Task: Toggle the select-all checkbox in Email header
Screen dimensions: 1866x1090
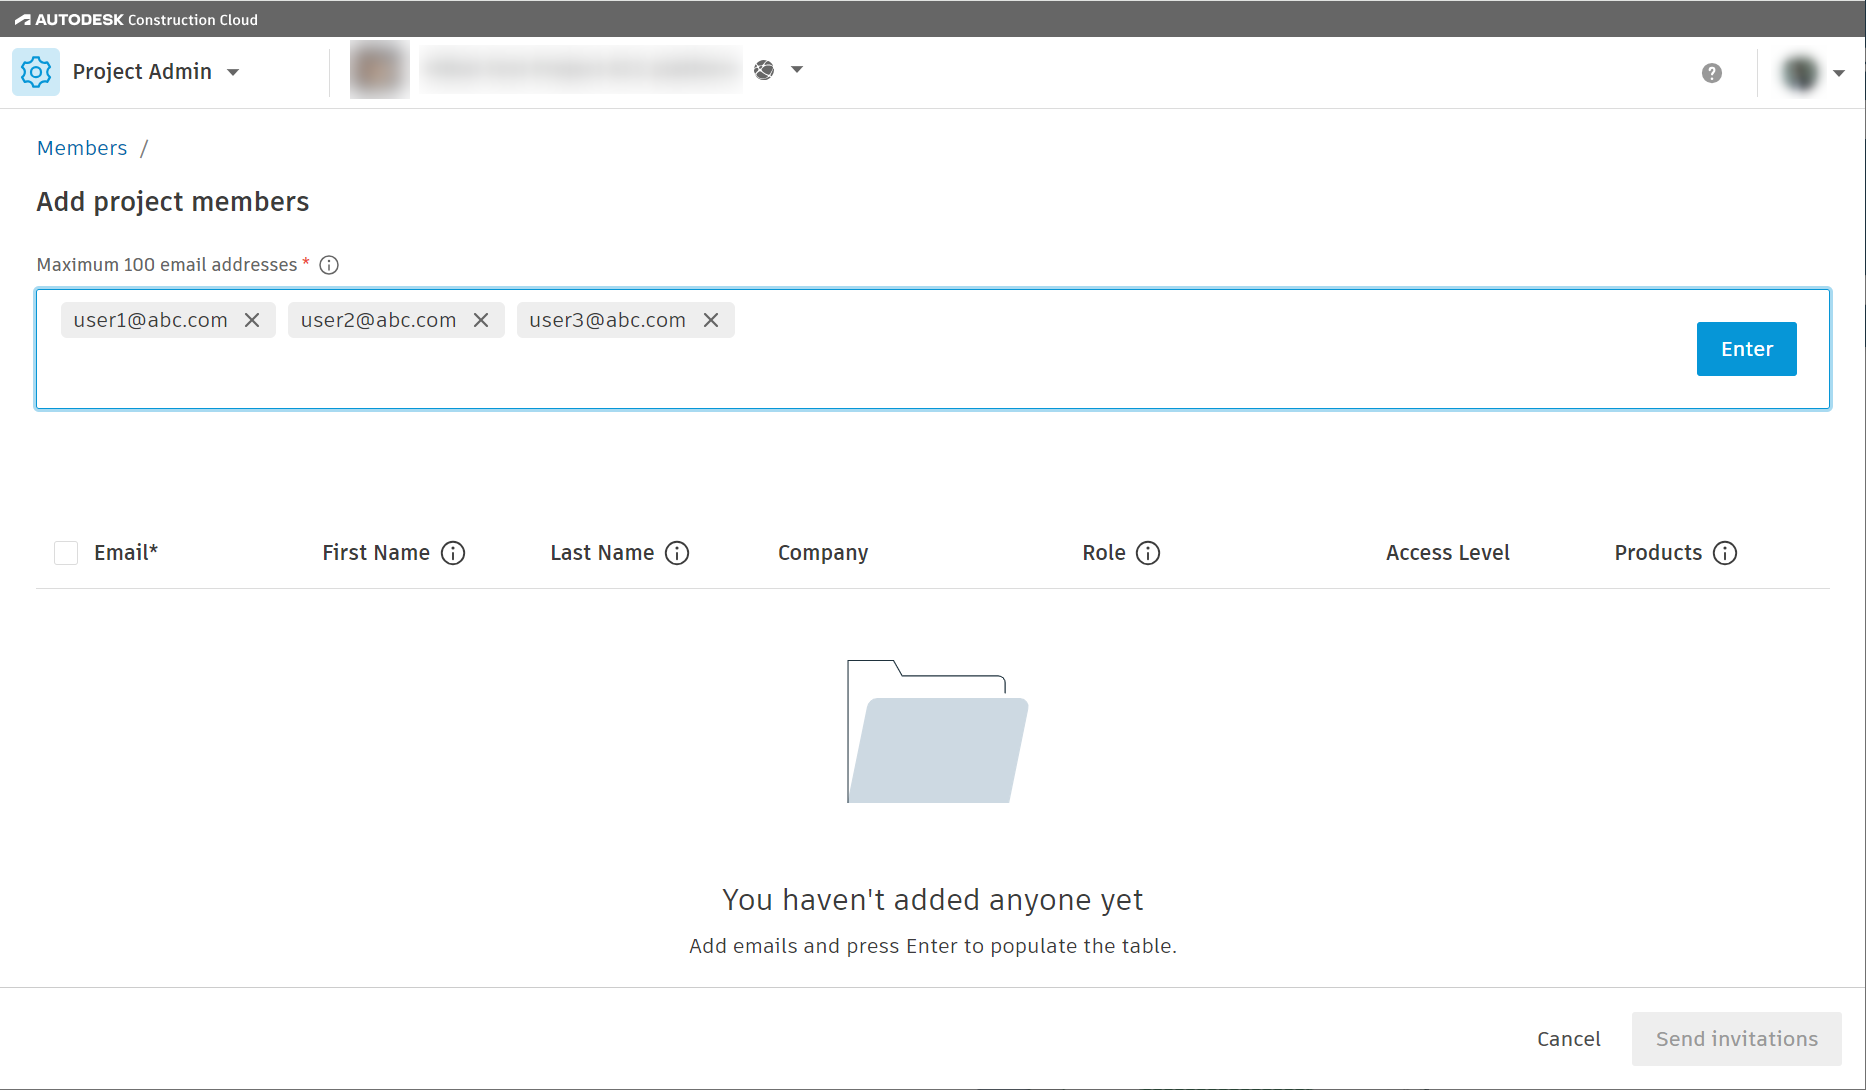Action: 66,552
